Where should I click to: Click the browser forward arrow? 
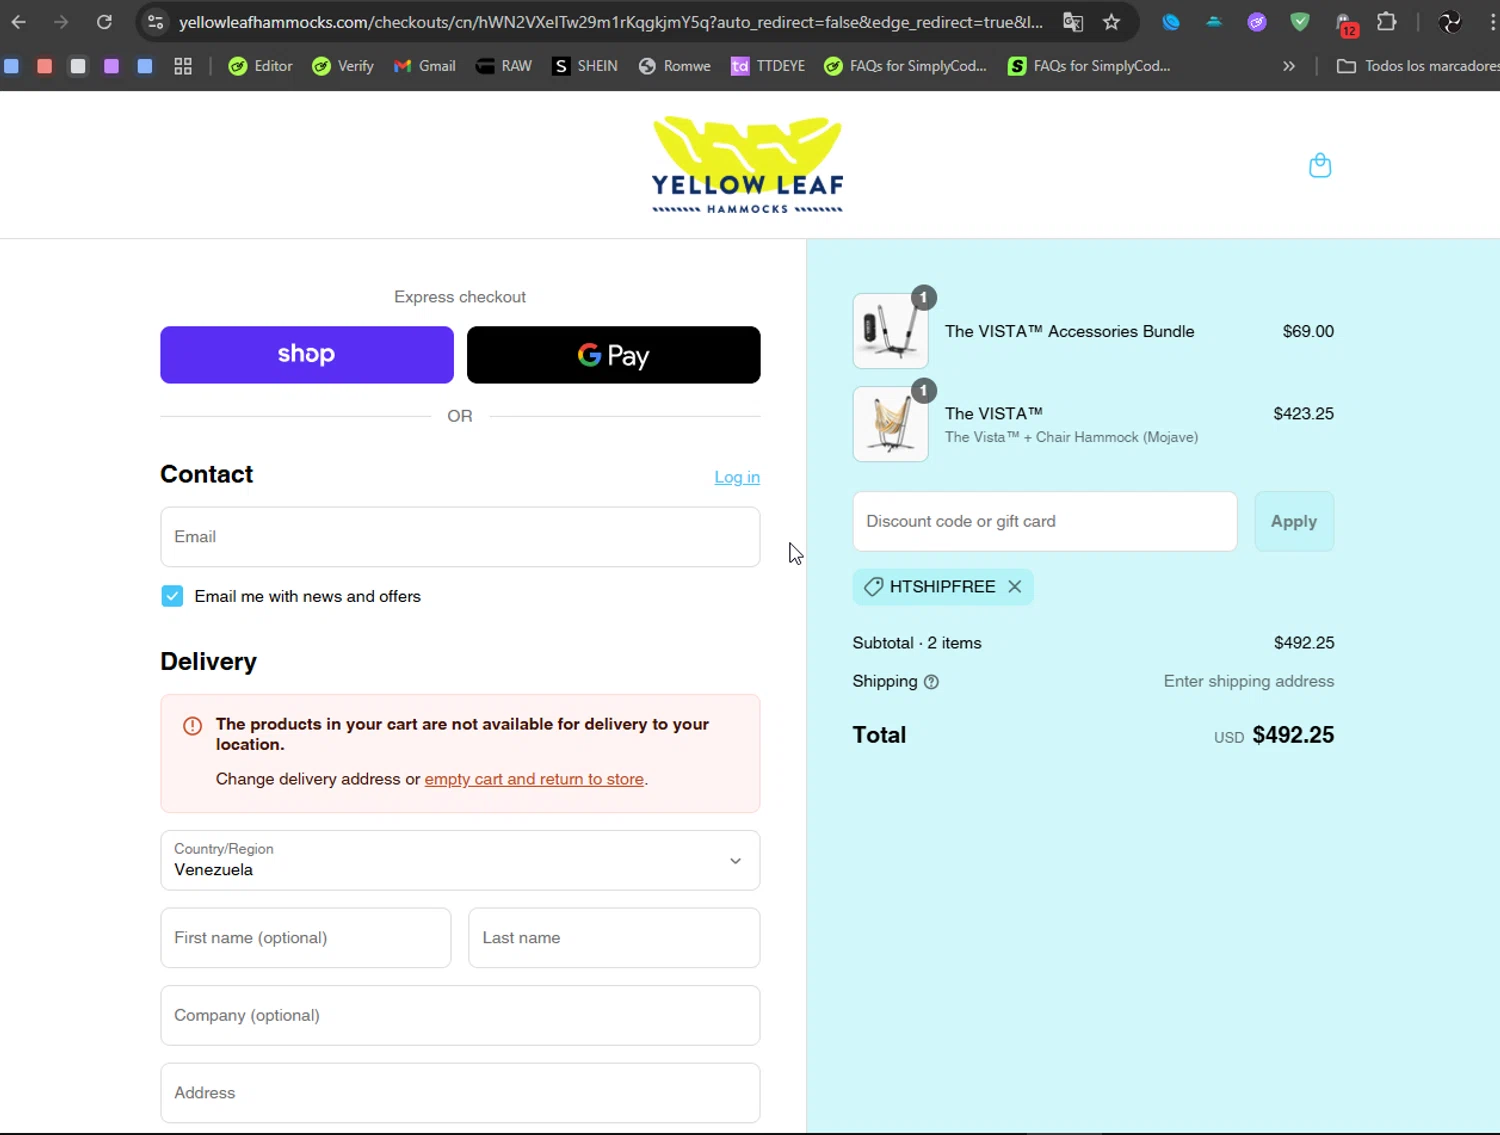[61, 22]
